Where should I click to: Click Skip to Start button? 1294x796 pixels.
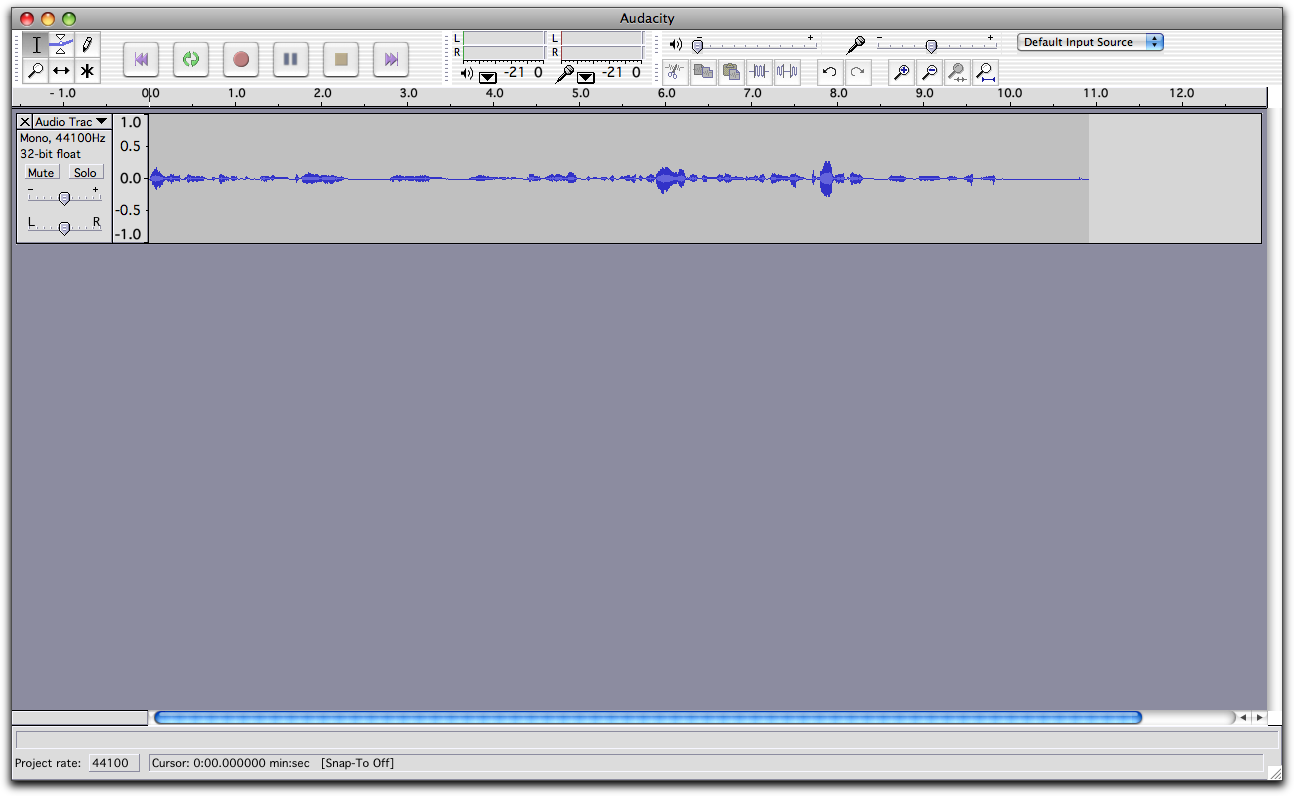[140, 60]
